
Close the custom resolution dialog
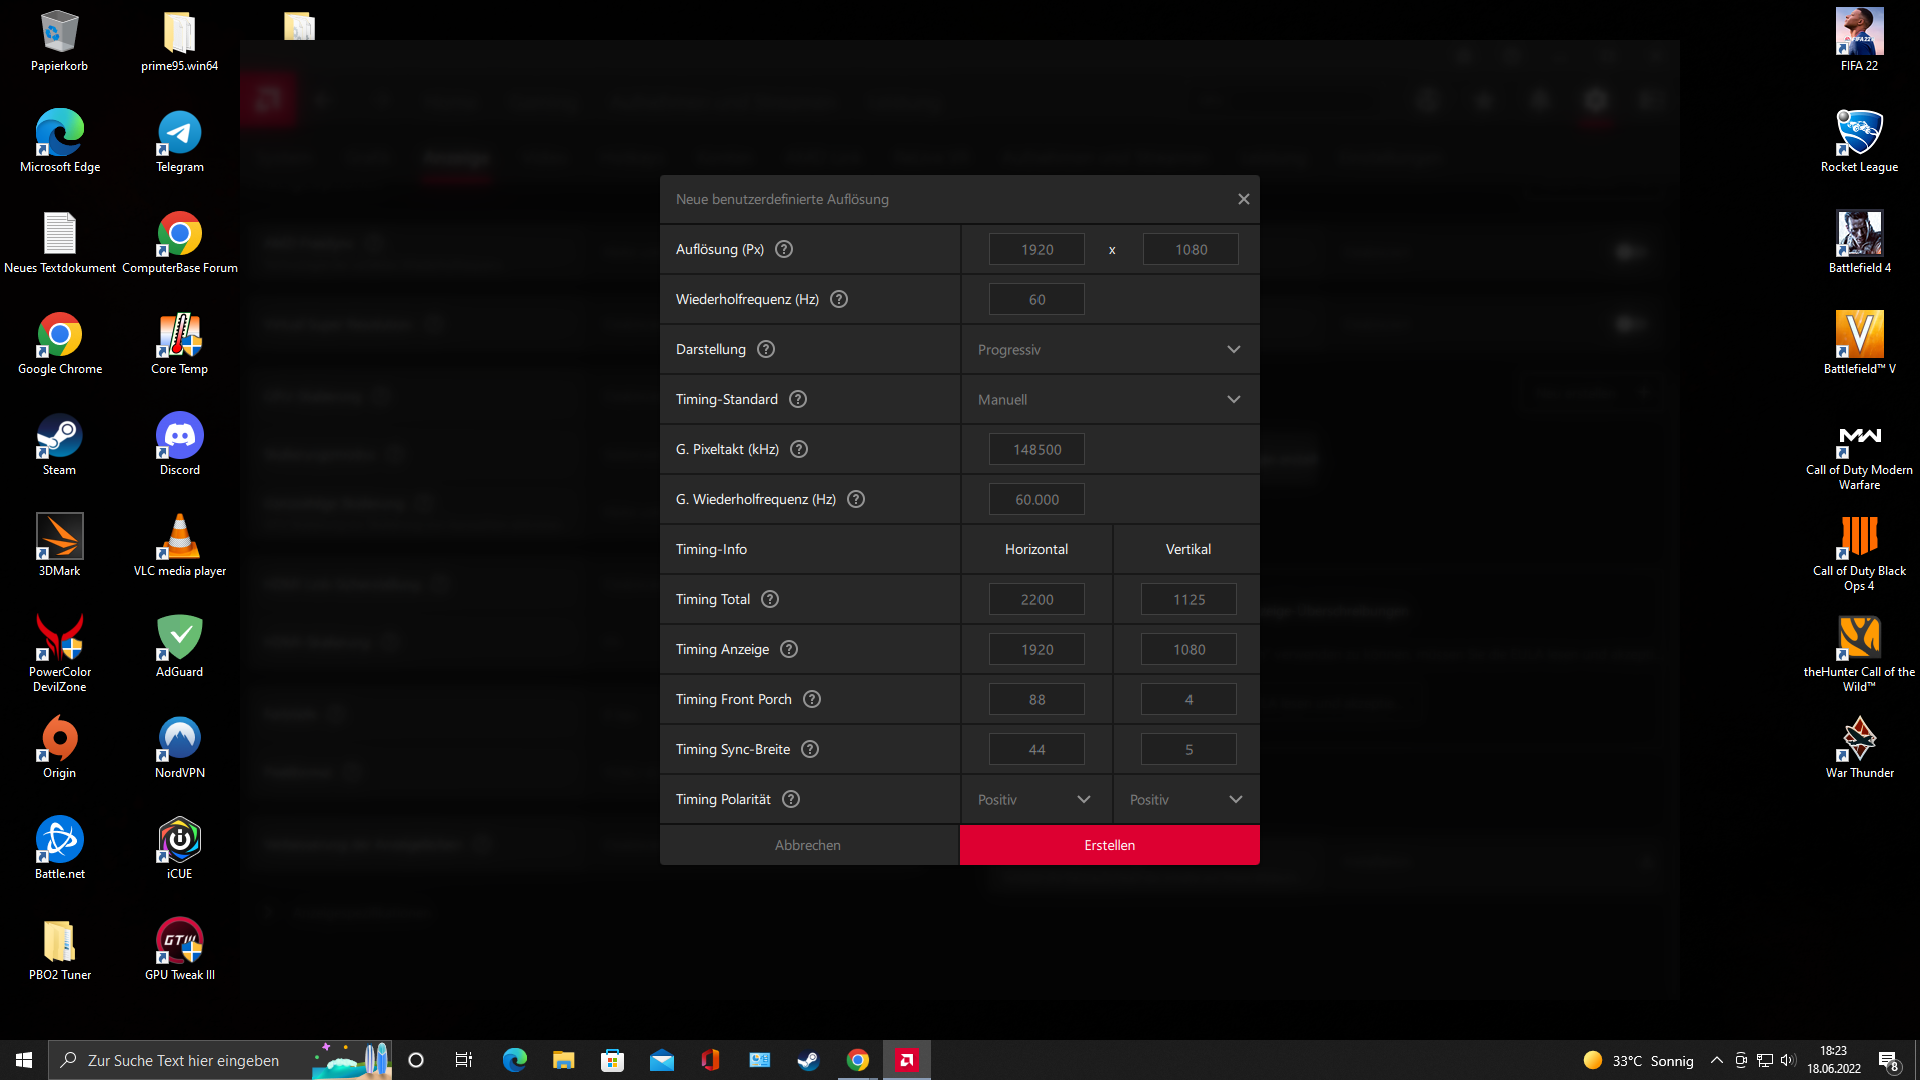click(1243, 199)
